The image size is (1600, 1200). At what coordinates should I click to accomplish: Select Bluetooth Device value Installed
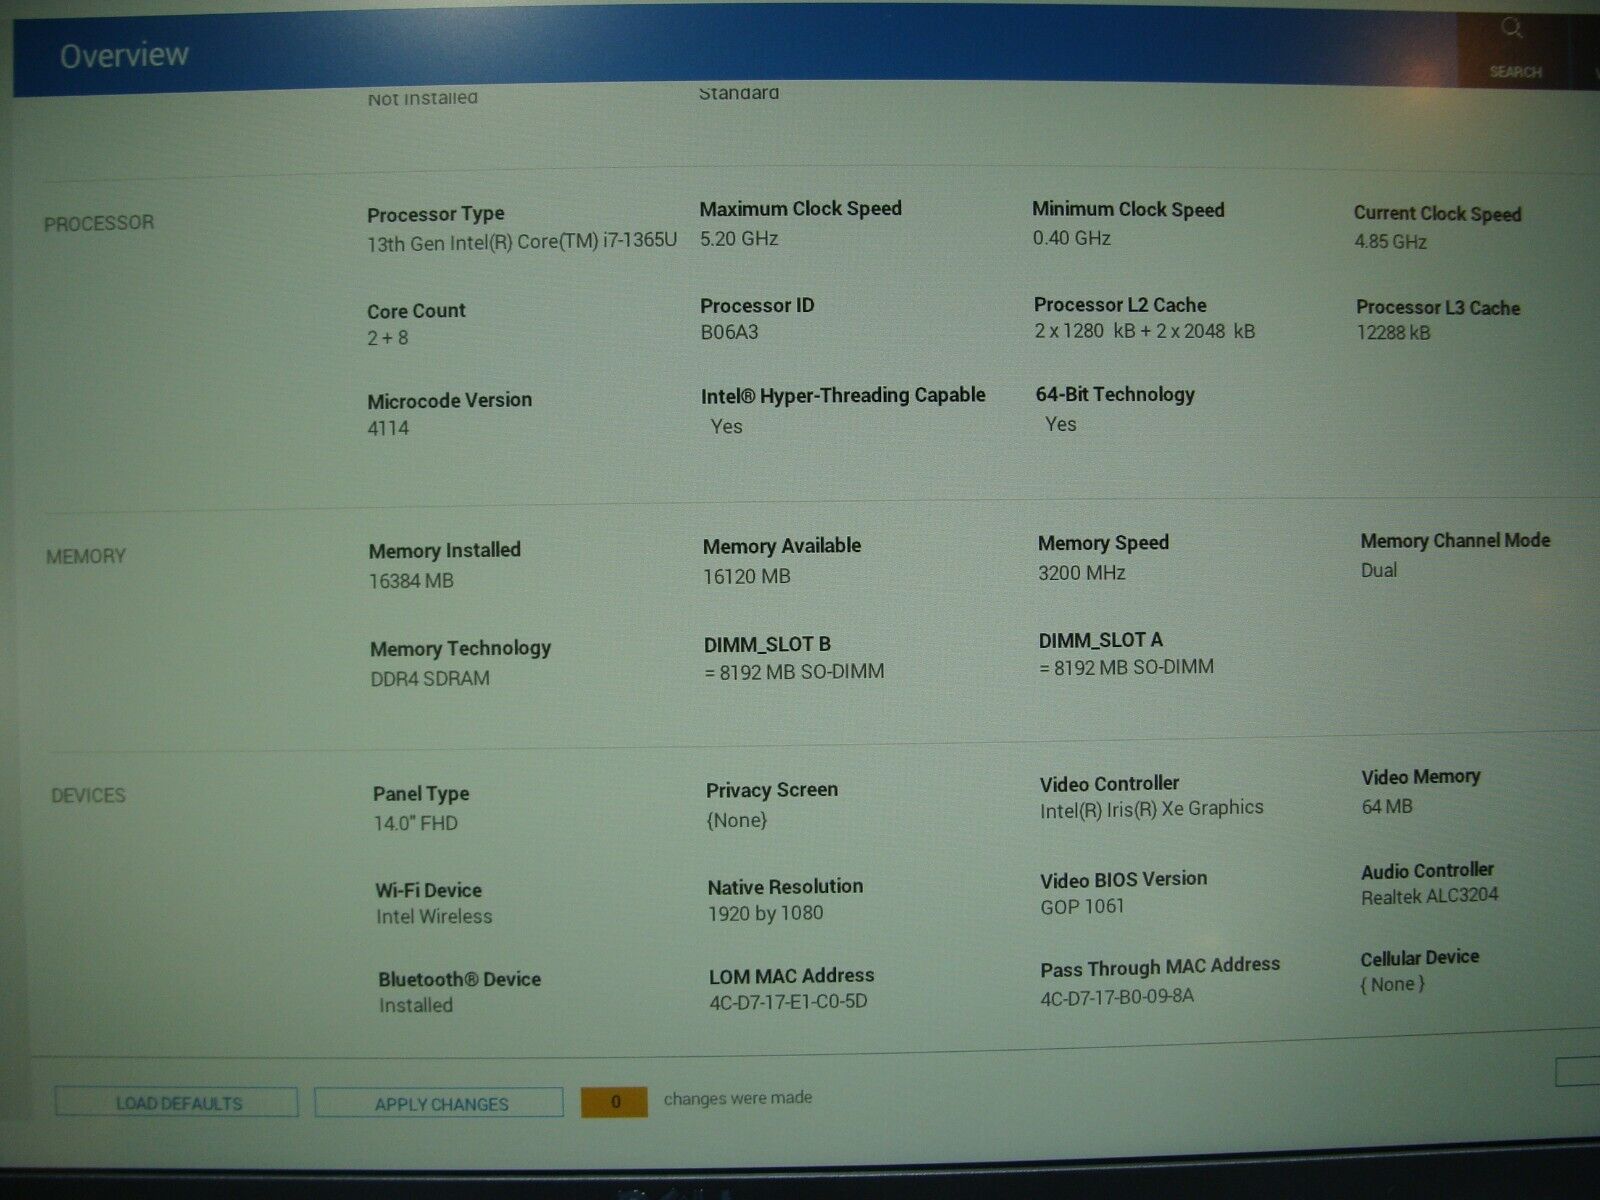point(416,1005)
